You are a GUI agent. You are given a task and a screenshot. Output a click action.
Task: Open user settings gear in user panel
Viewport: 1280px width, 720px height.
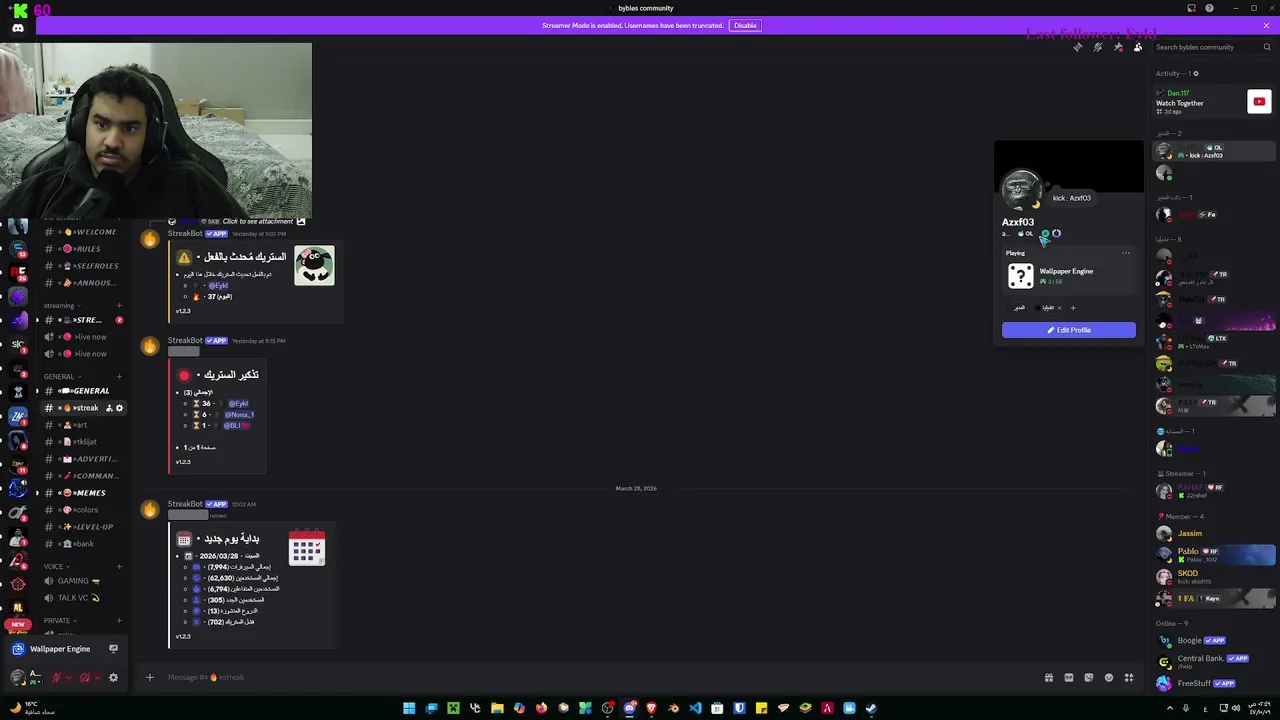click(113, 677)
